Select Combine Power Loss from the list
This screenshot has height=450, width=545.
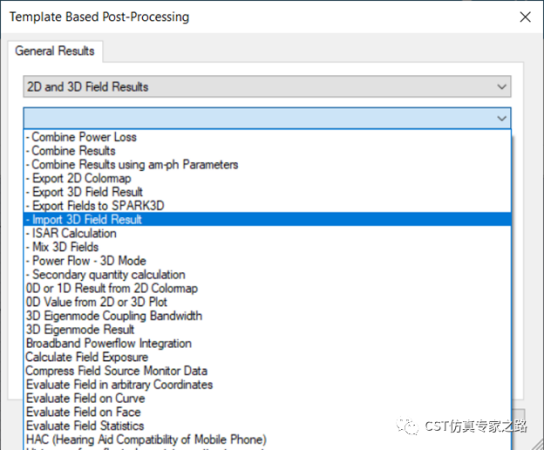(x=267, y=137)
